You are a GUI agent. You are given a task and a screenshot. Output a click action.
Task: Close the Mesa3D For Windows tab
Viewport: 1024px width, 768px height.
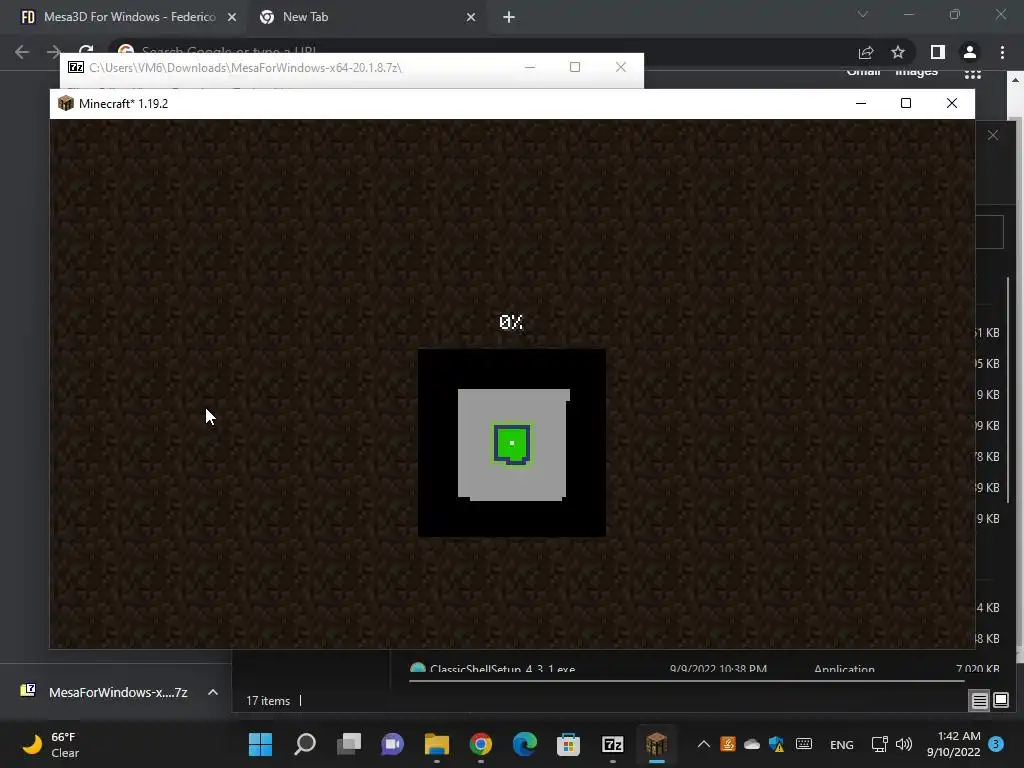(x=232, y=18)
